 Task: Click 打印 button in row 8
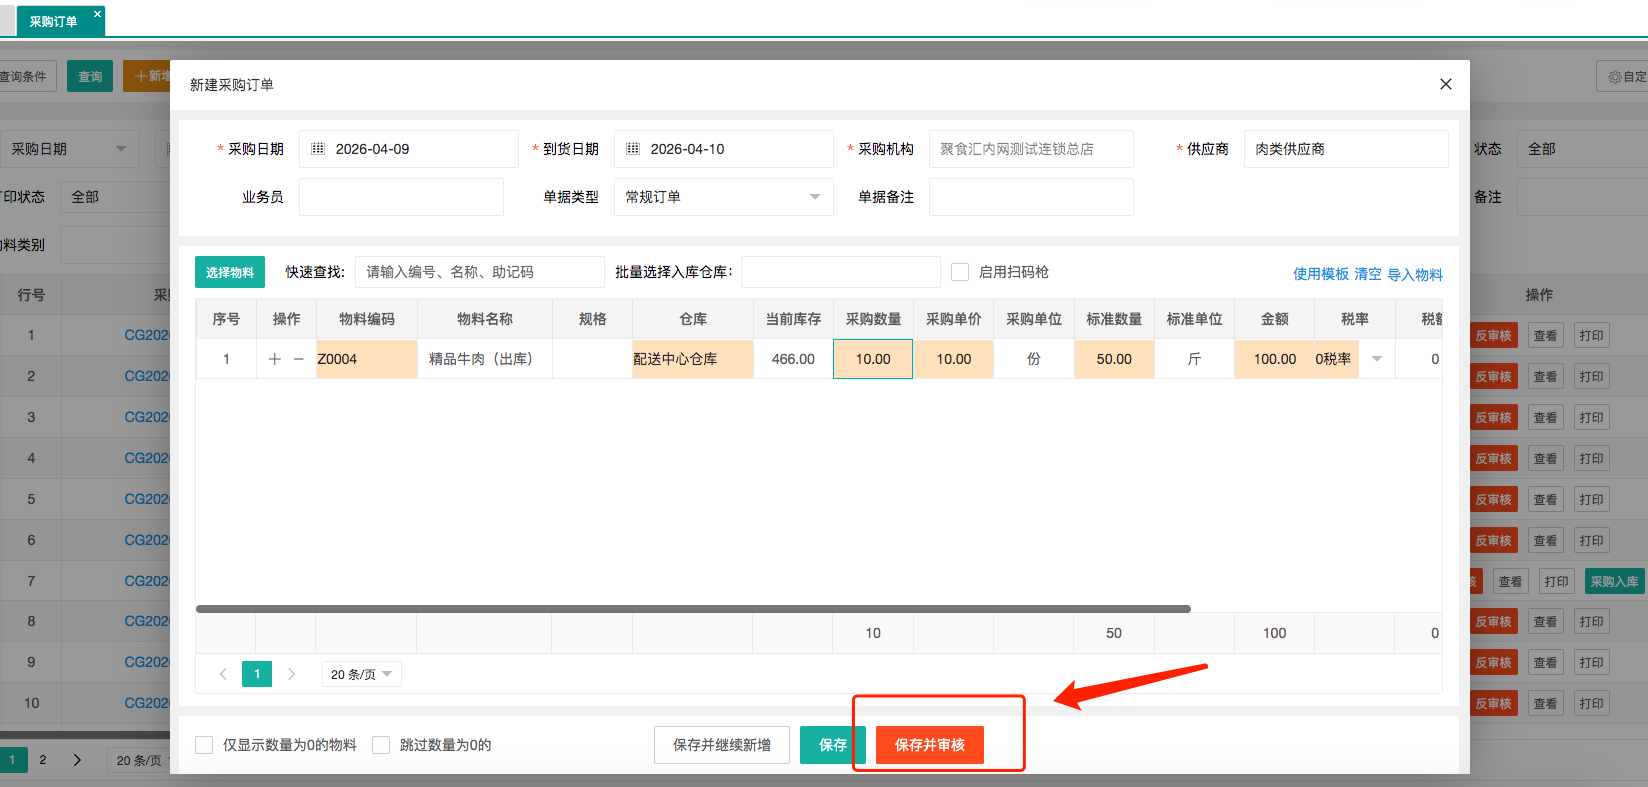[x=1592, y=621]
